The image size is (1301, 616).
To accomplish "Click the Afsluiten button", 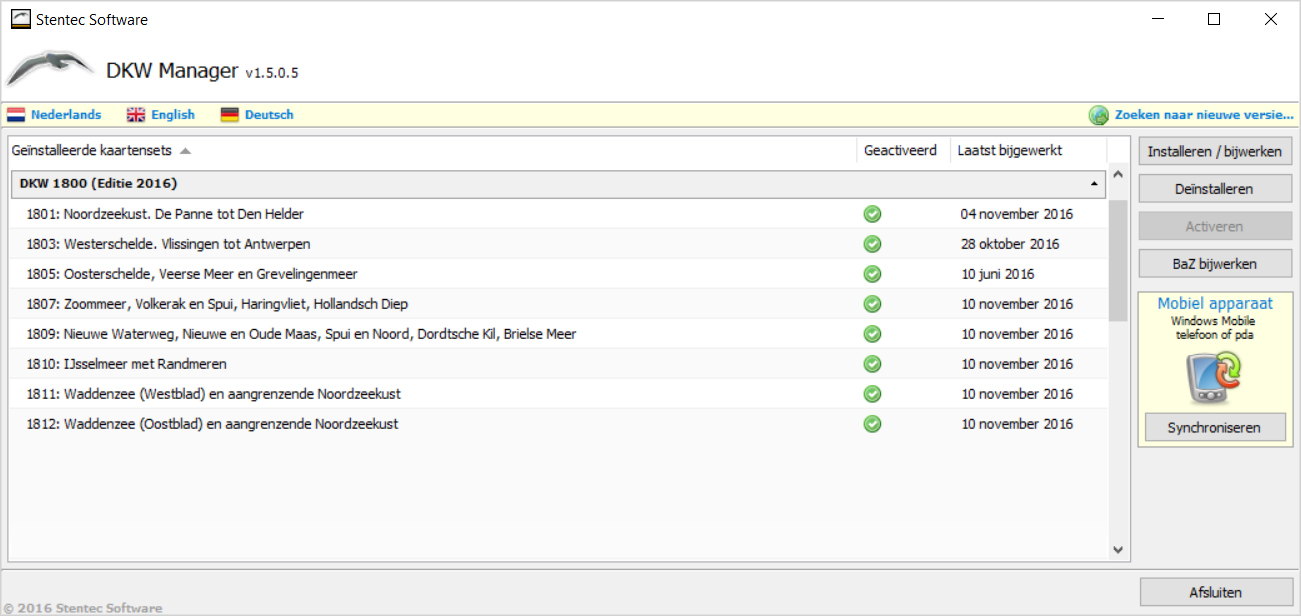I will [x=1215, y=592].
